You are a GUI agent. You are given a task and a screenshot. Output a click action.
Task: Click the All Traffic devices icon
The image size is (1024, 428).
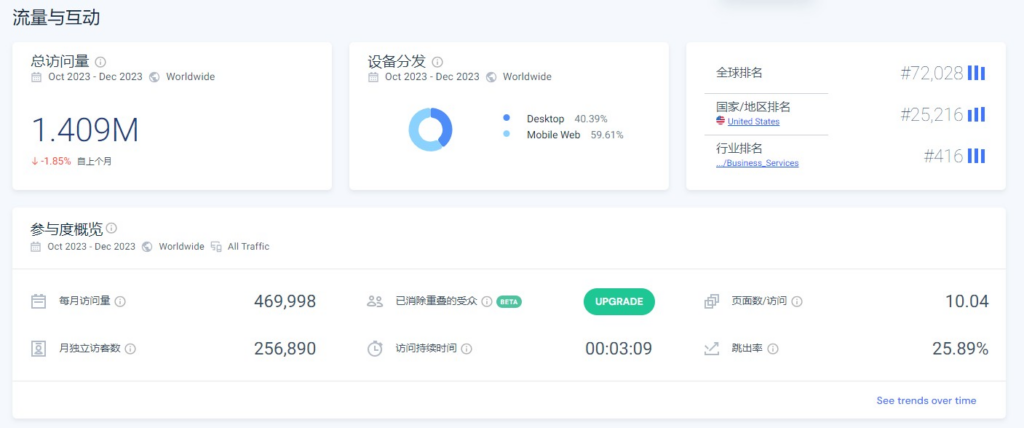216,247
